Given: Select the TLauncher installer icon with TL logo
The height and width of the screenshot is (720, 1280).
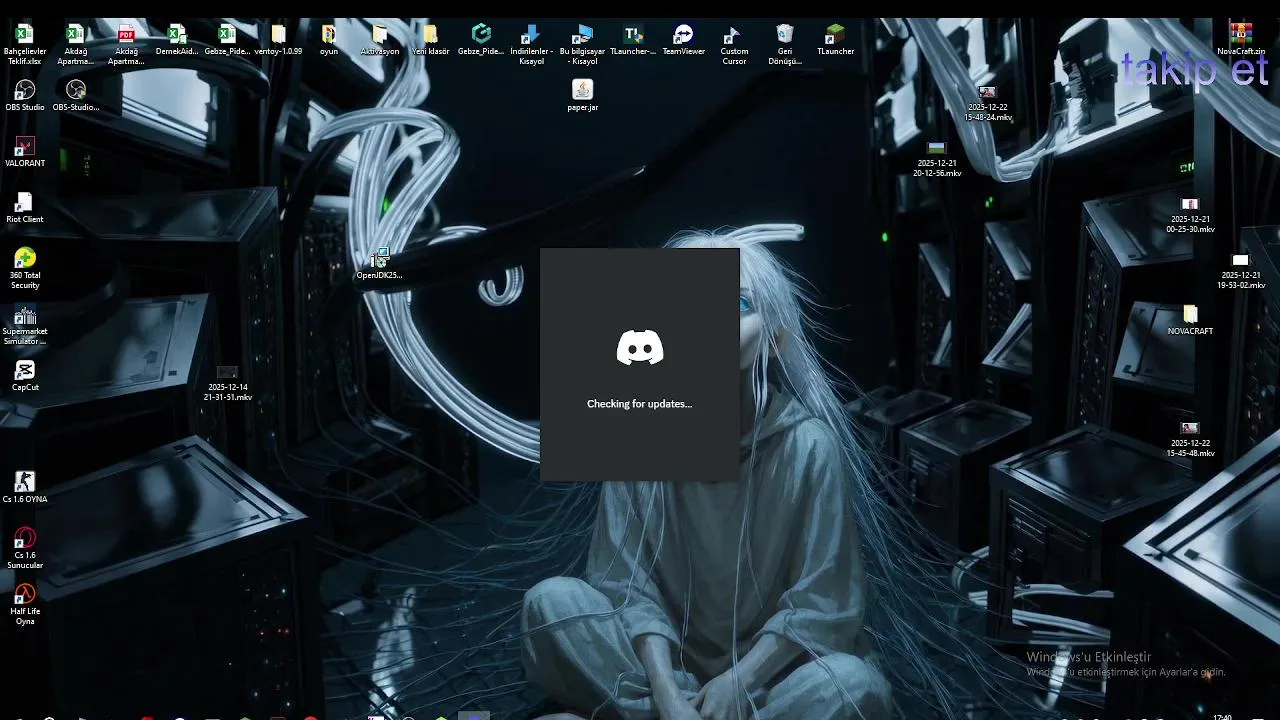Looking at the screenshot, I should 633,35.
